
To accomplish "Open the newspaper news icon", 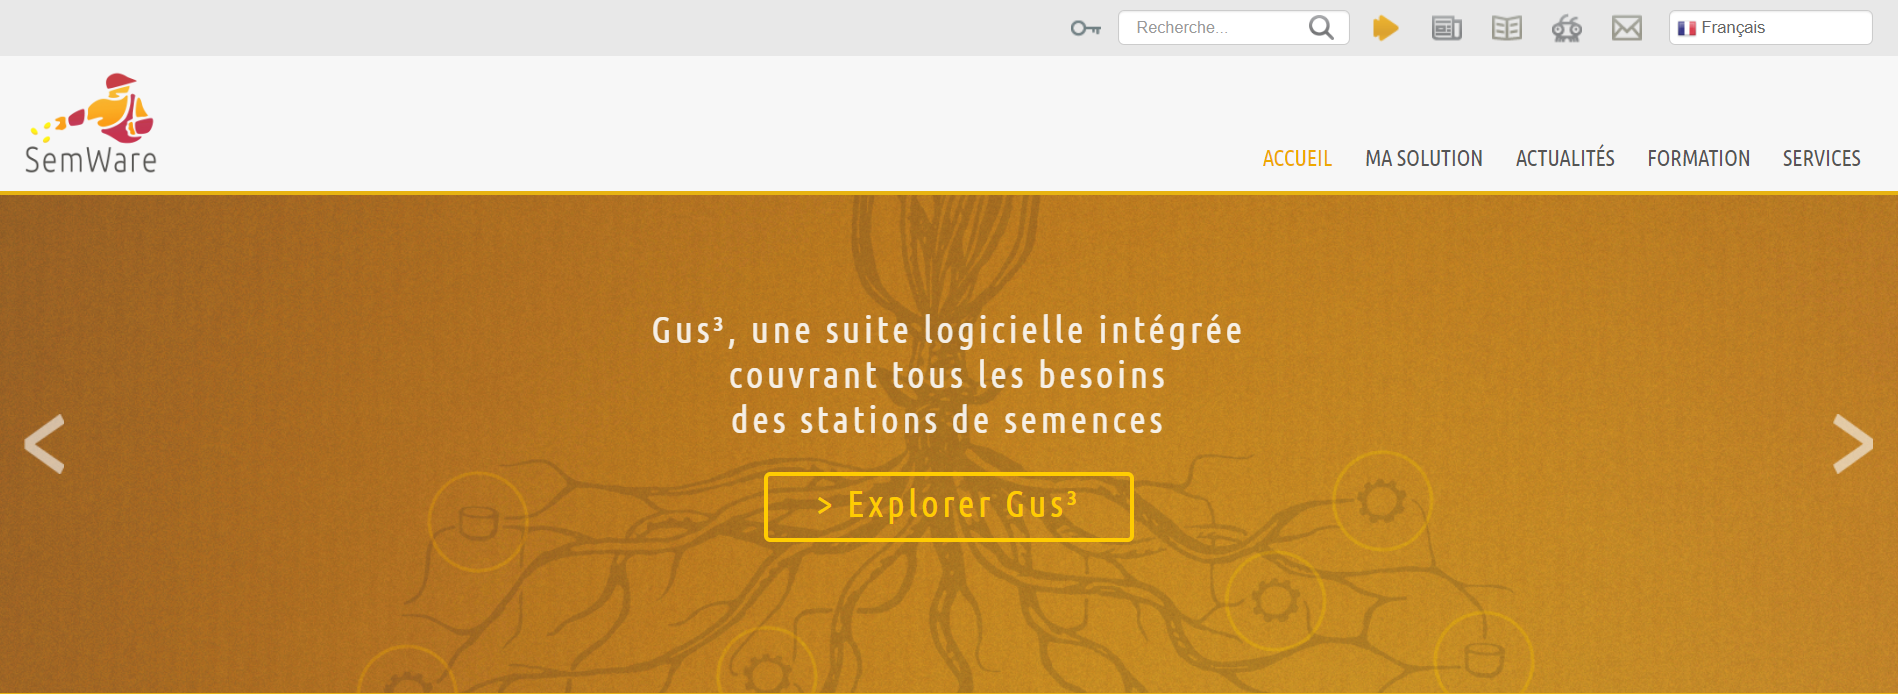I will [x=1446, y=28].
